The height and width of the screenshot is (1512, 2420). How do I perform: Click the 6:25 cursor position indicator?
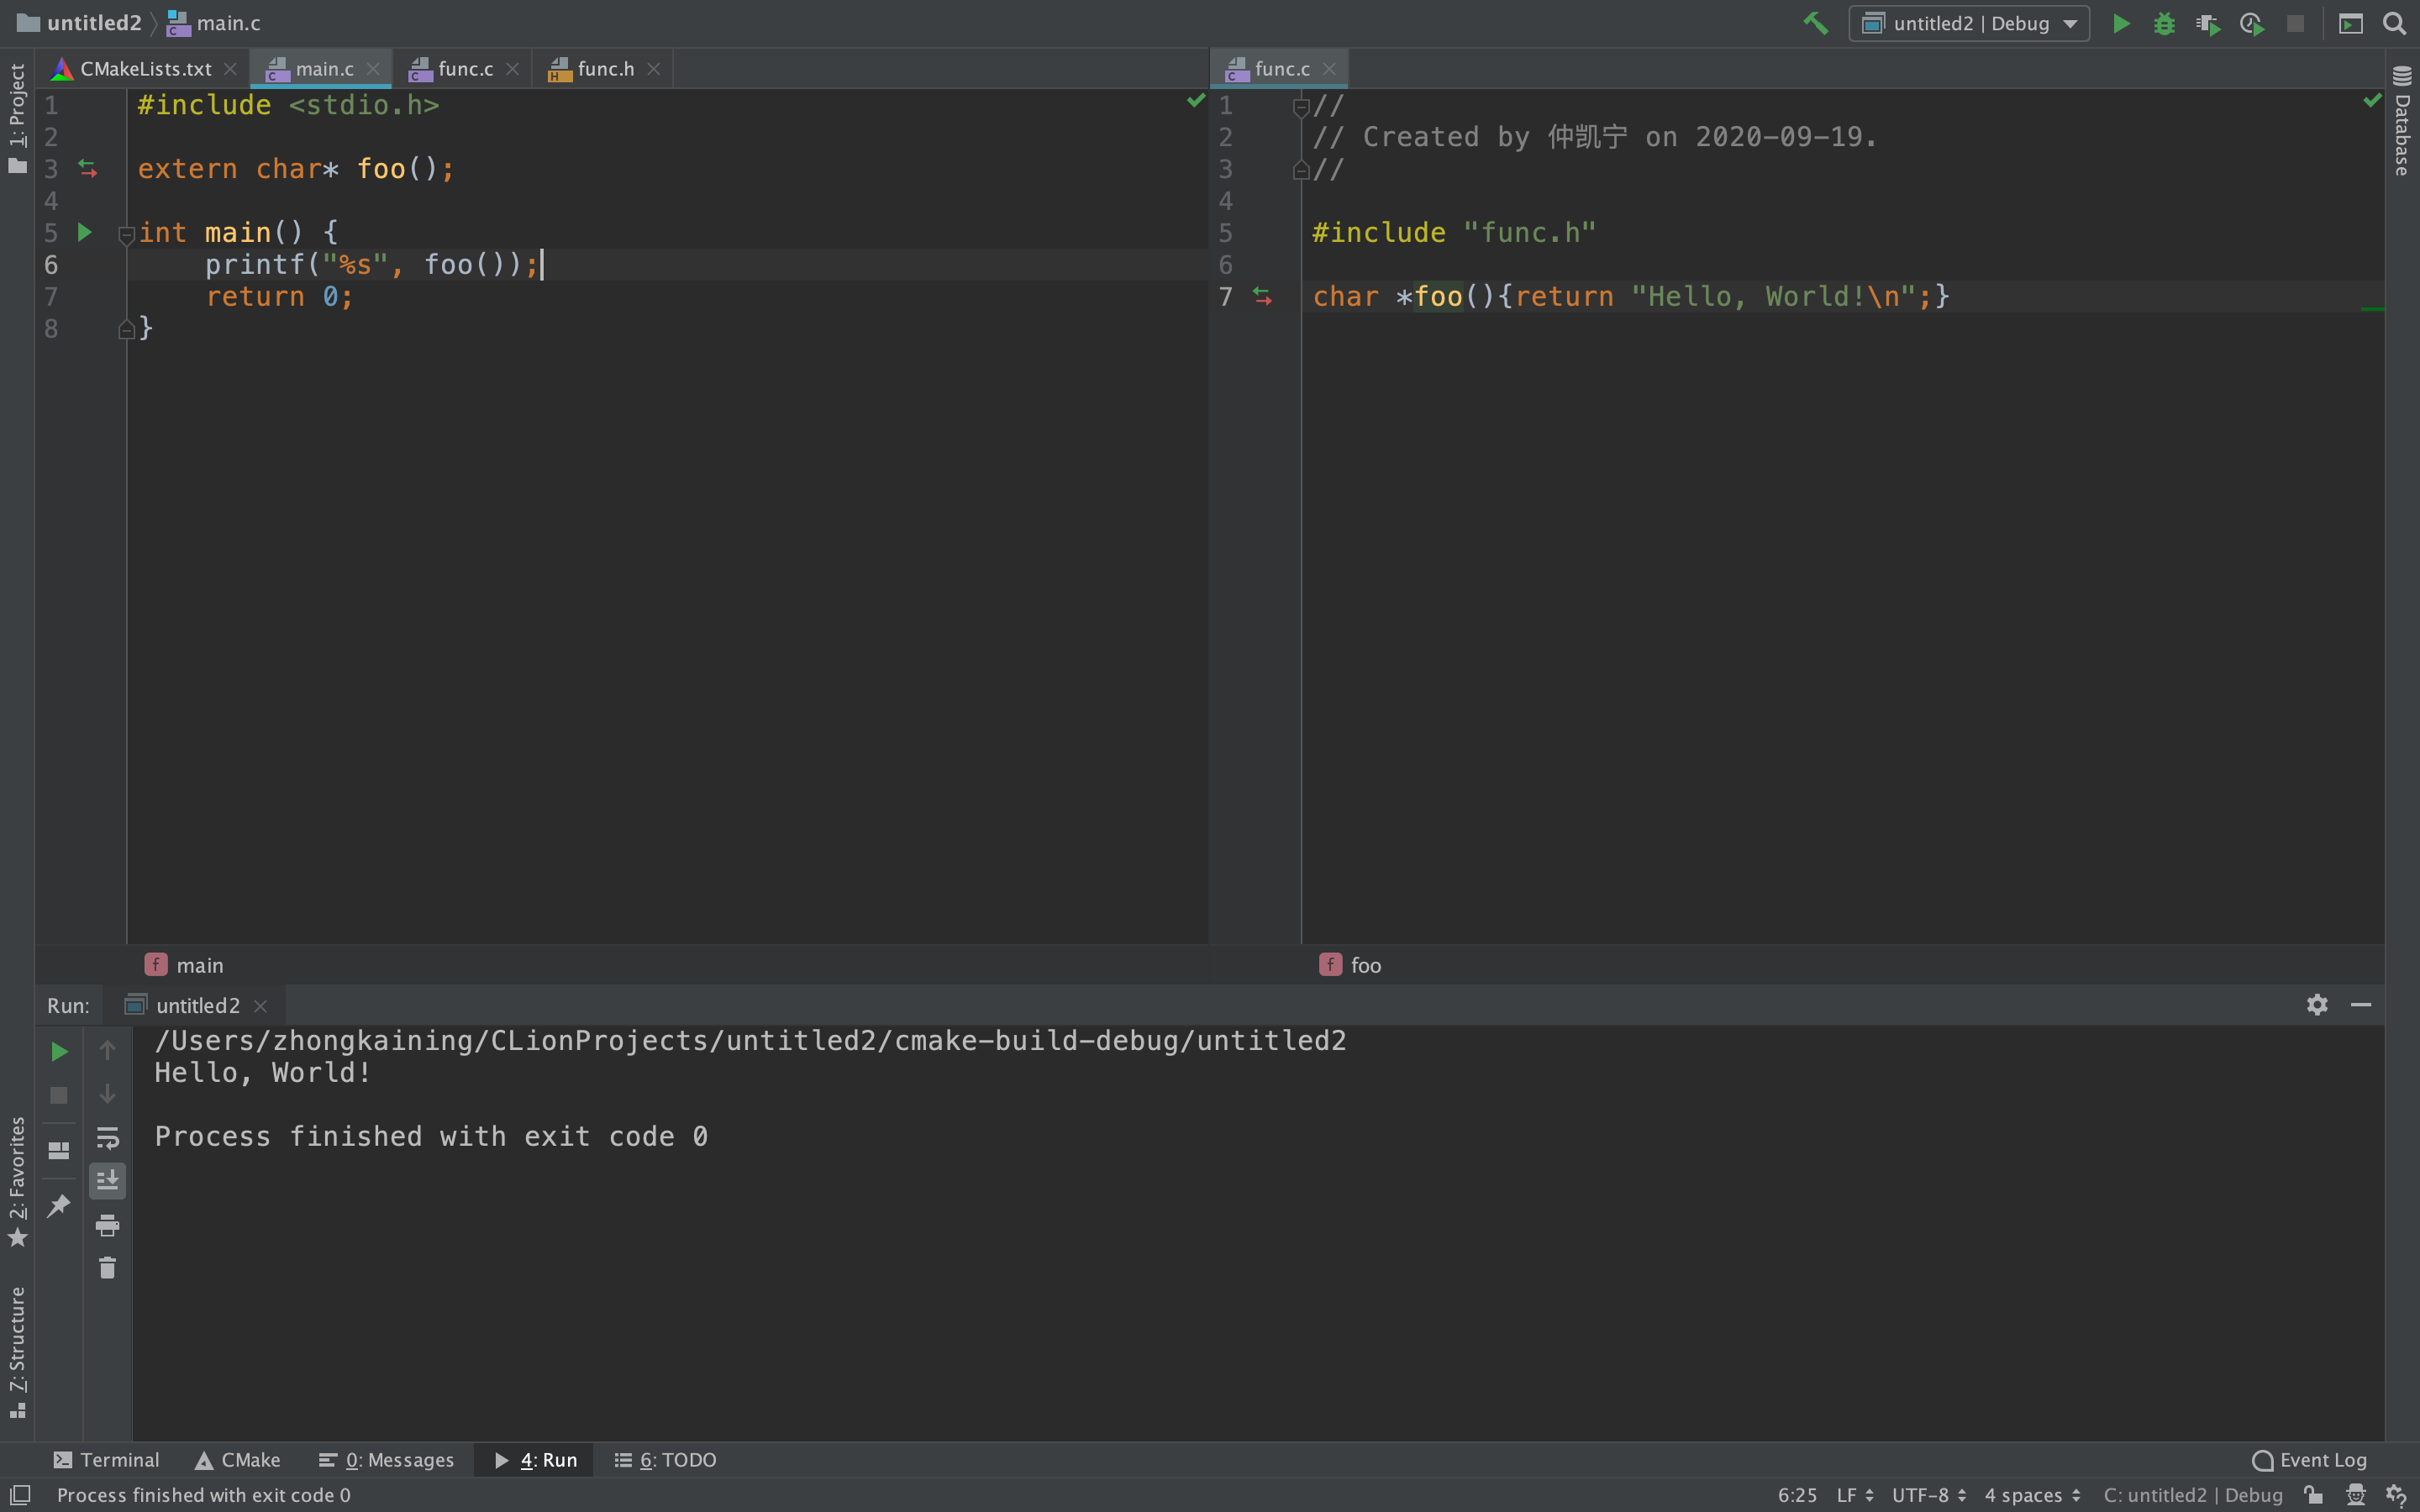(x=1797, y=1495)
